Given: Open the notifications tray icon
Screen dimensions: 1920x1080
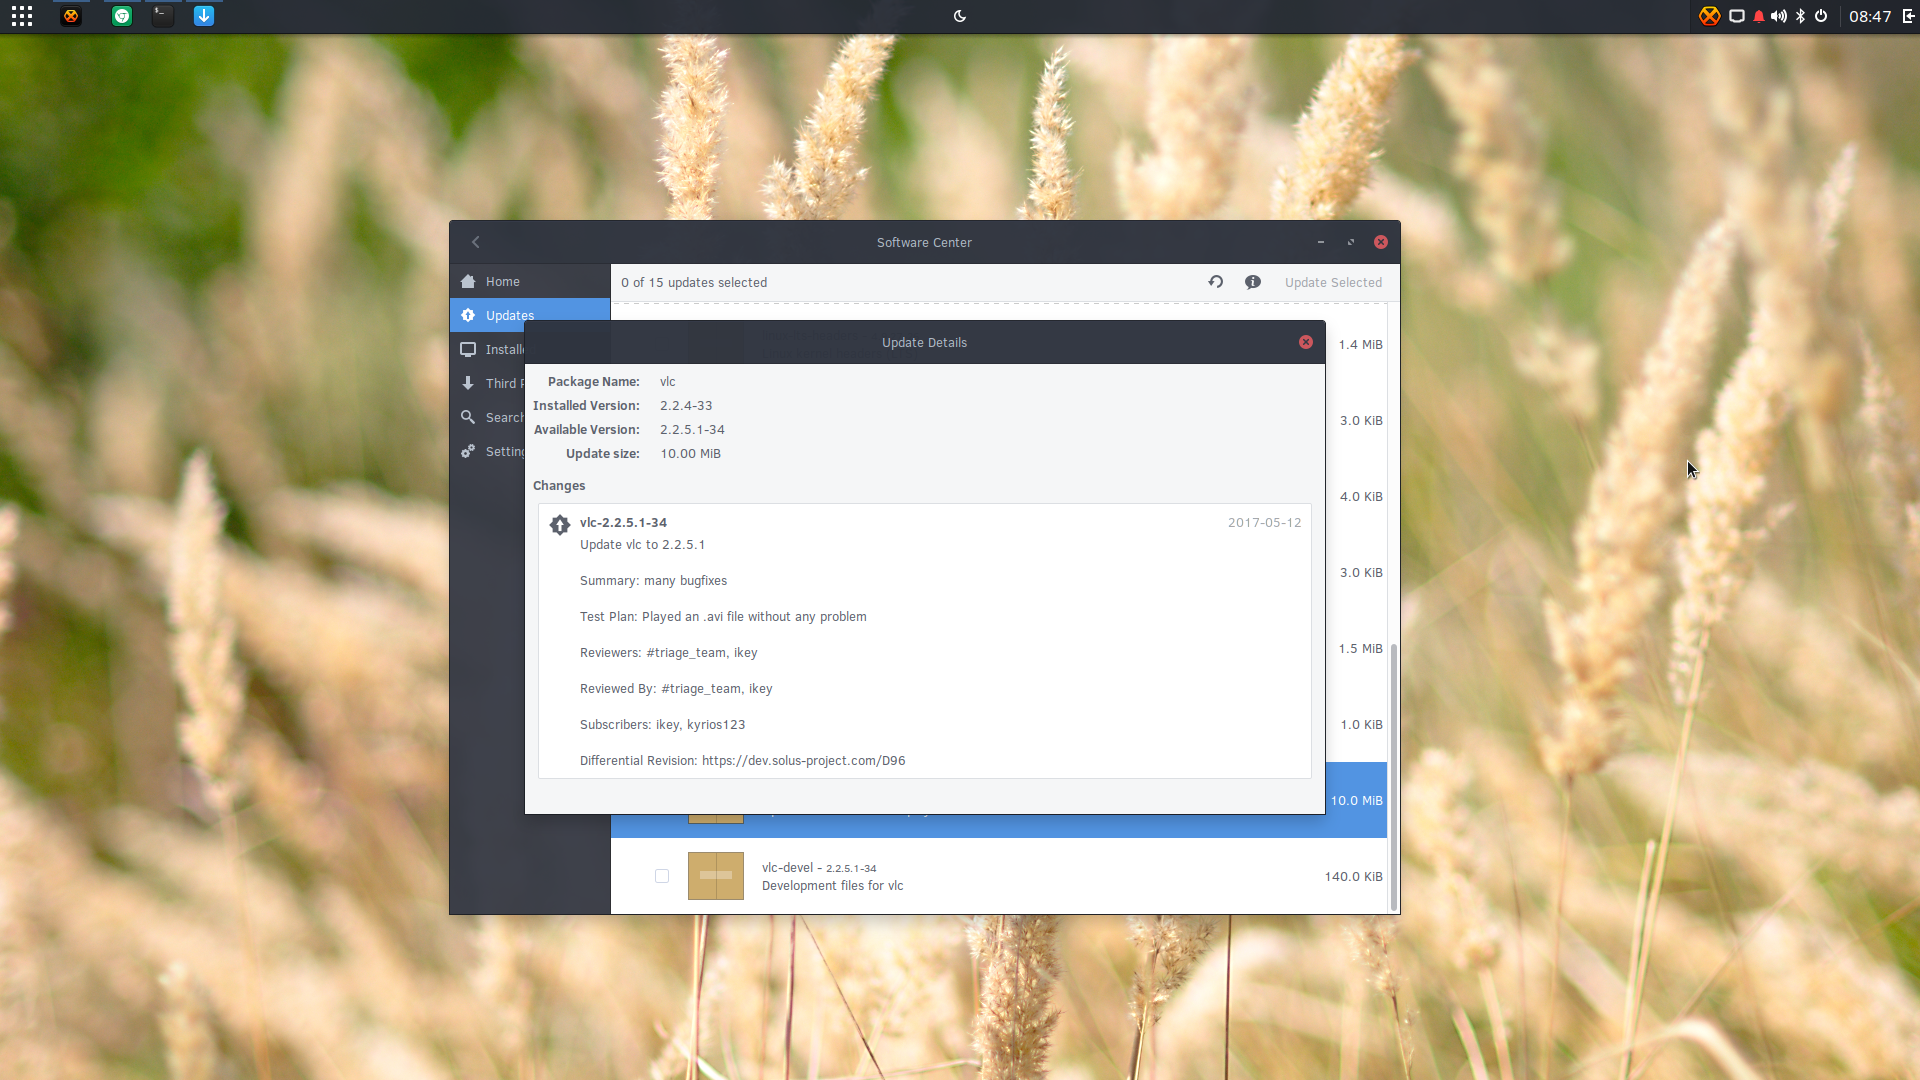Looking at the screenshot, I should tap(1737, 16).
